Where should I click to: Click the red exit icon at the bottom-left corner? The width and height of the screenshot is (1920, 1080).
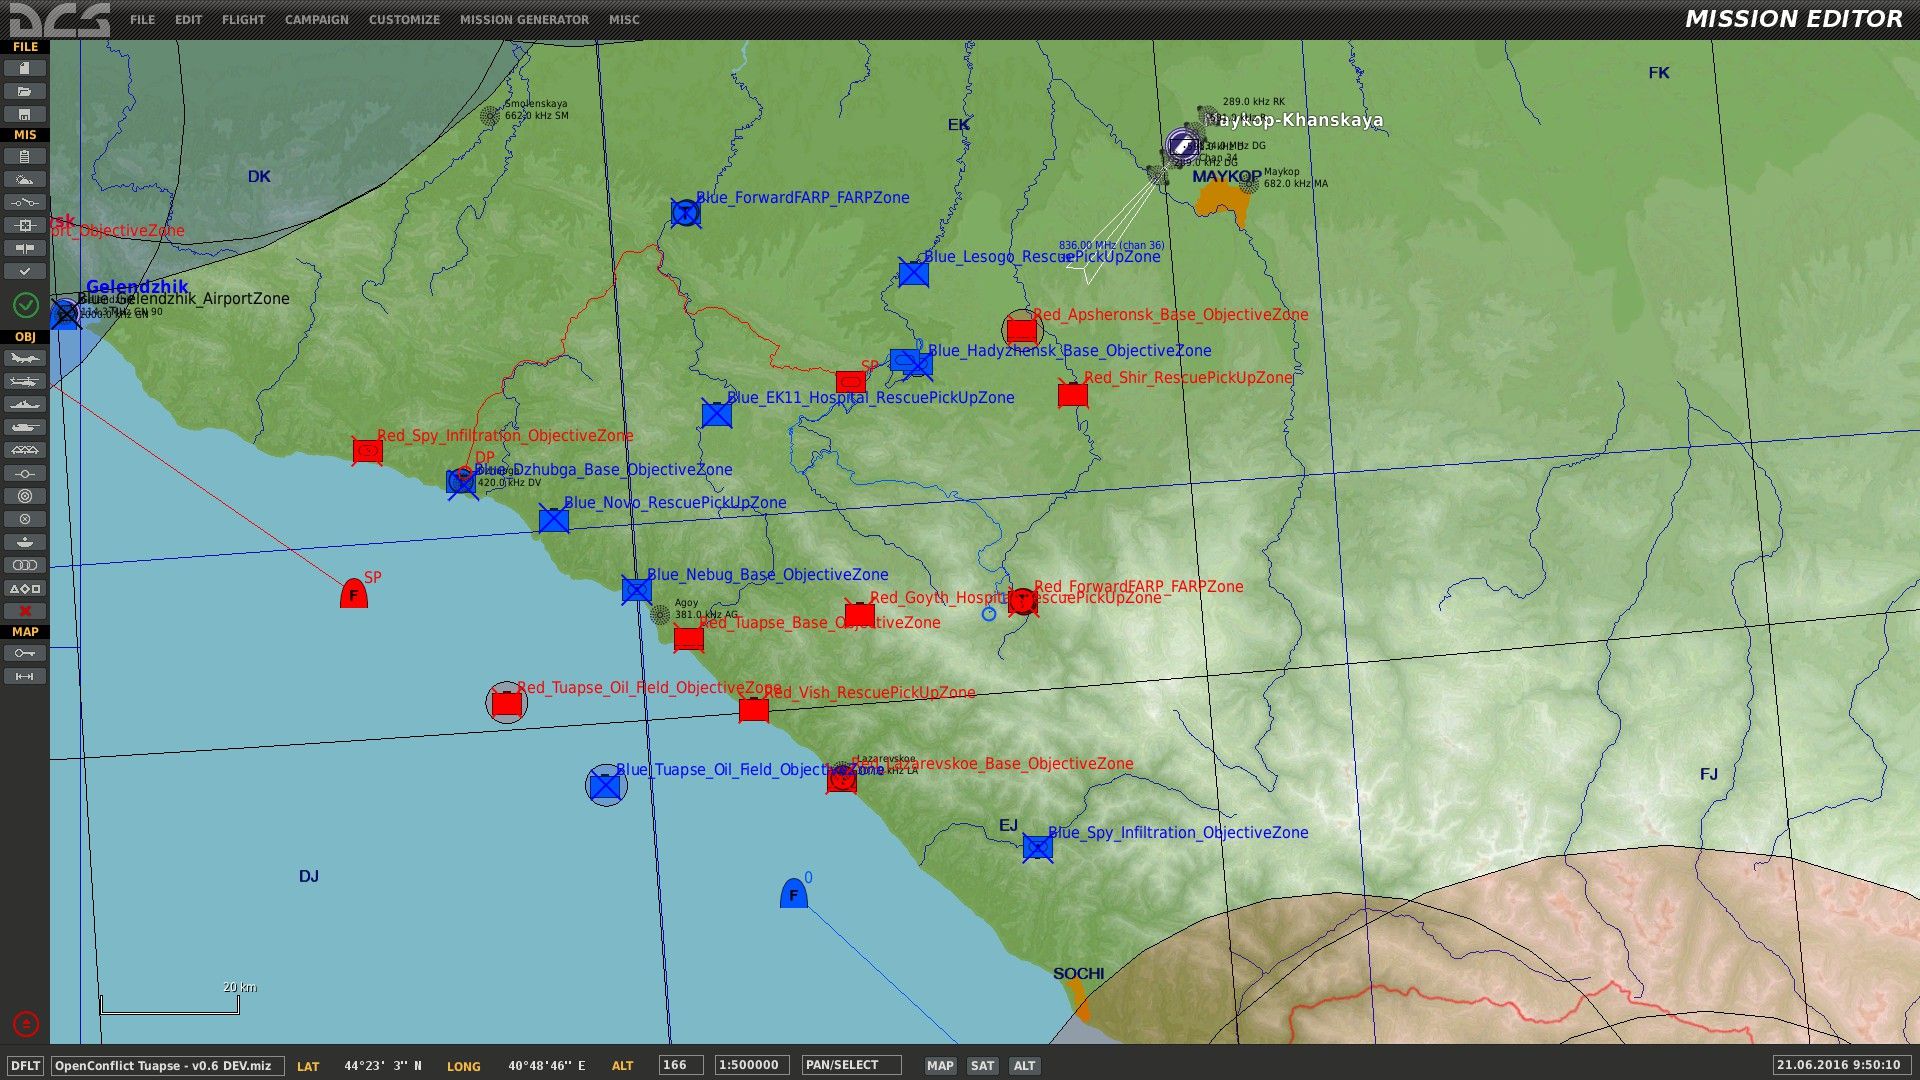click(26, 1024)
